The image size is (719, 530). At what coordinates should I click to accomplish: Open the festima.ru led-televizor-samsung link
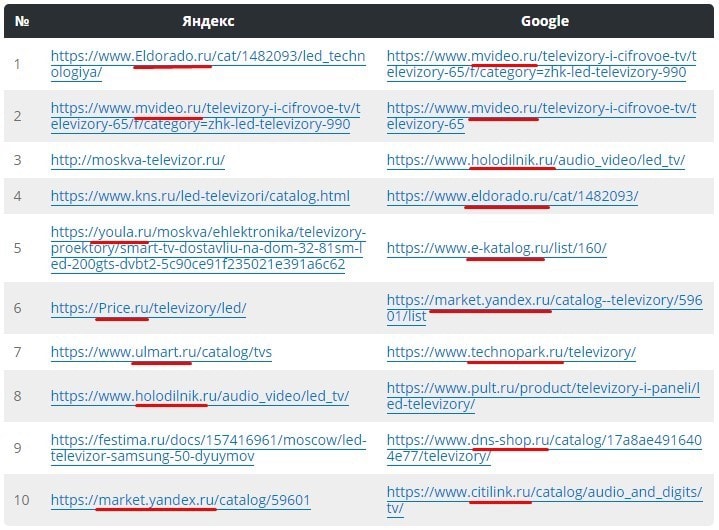[x=208, y=448]
